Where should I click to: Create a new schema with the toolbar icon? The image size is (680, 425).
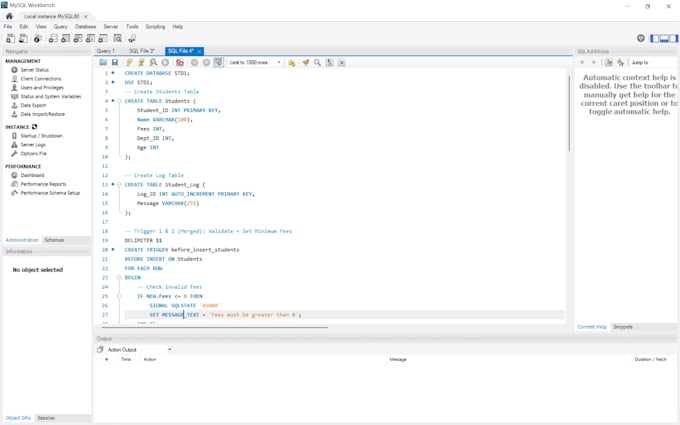pyautogui.click(x=53, y=39)
